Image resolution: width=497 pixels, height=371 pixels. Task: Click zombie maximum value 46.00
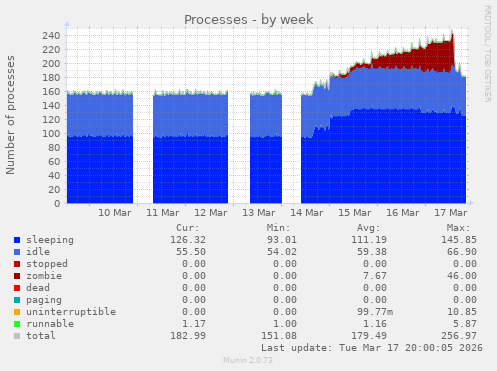462,276
